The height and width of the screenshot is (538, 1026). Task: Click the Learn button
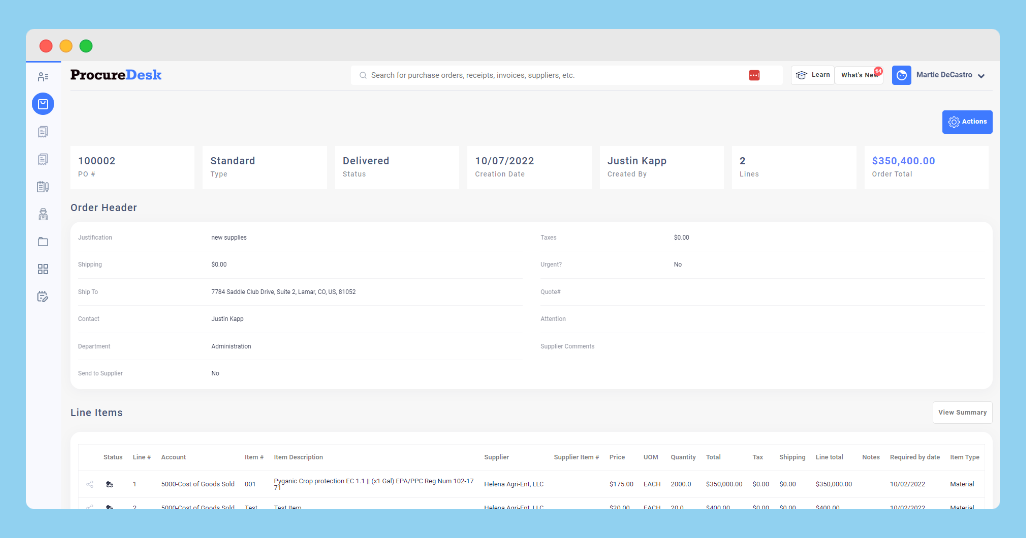tap(813, 75)
